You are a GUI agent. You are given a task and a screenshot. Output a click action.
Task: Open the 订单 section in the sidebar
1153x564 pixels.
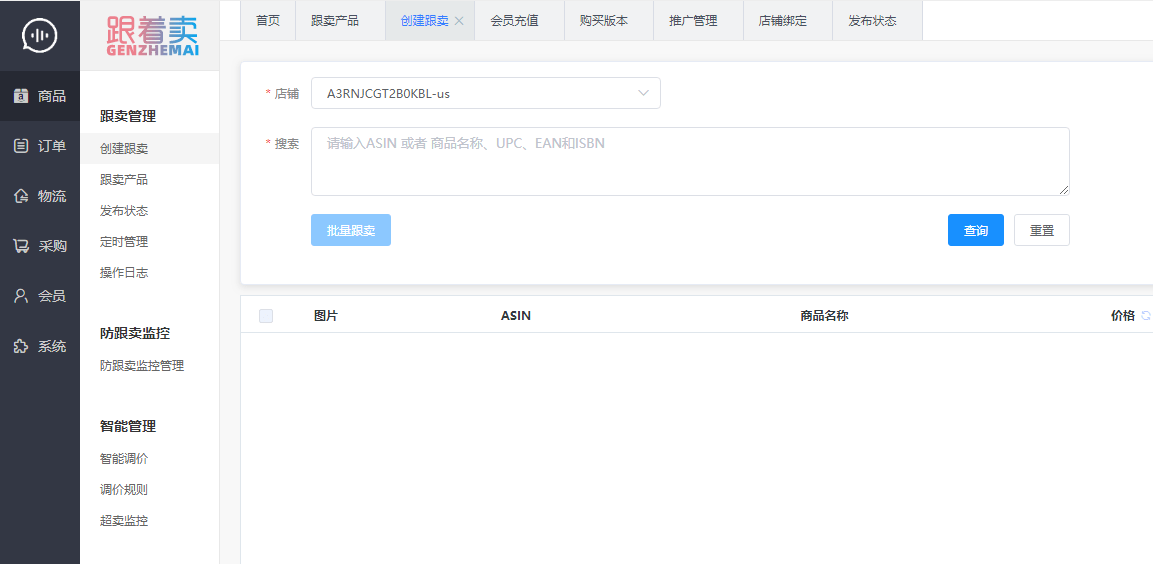(x=40, y=146)
